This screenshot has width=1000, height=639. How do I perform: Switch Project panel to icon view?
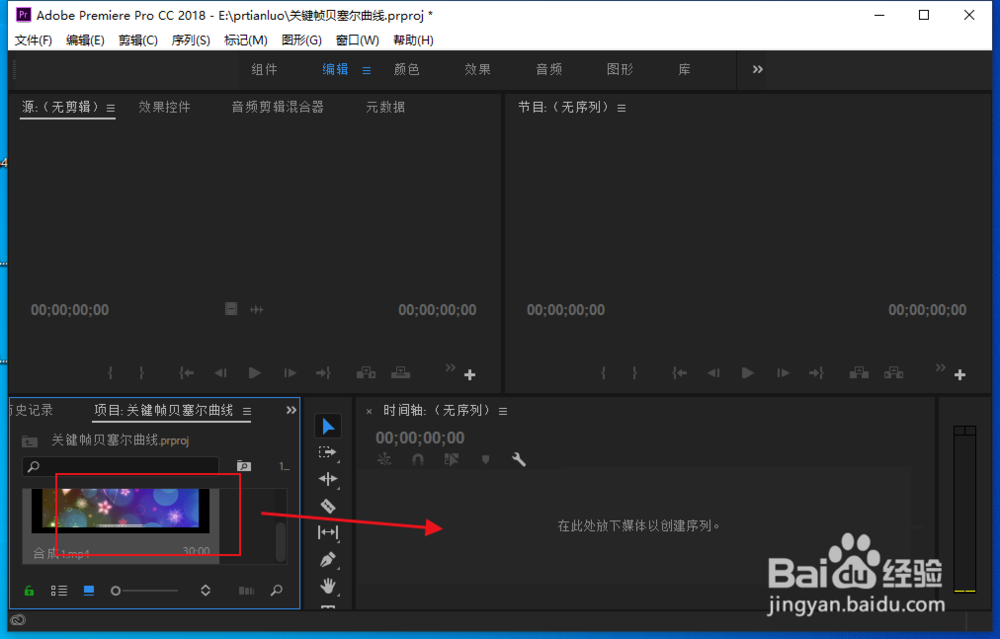tap(89, 591)
